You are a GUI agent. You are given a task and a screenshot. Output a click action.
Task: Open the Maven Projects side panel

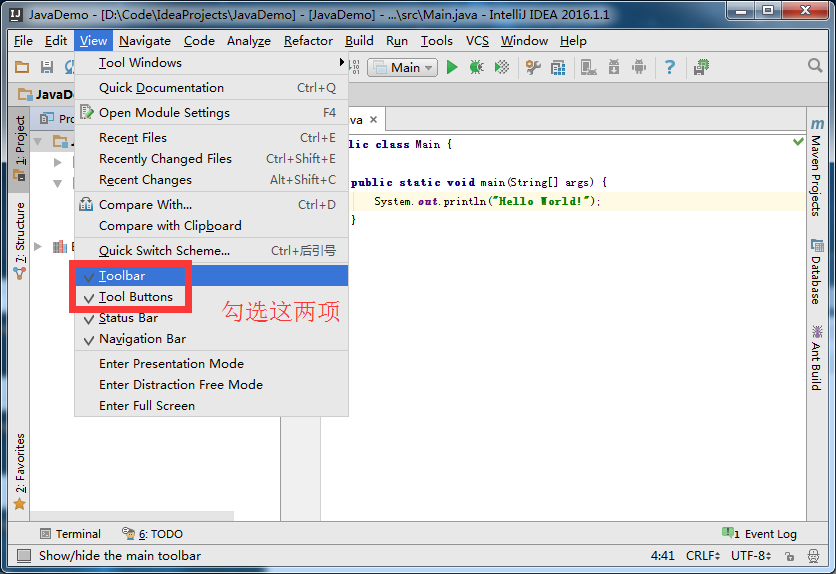(816, 167)
